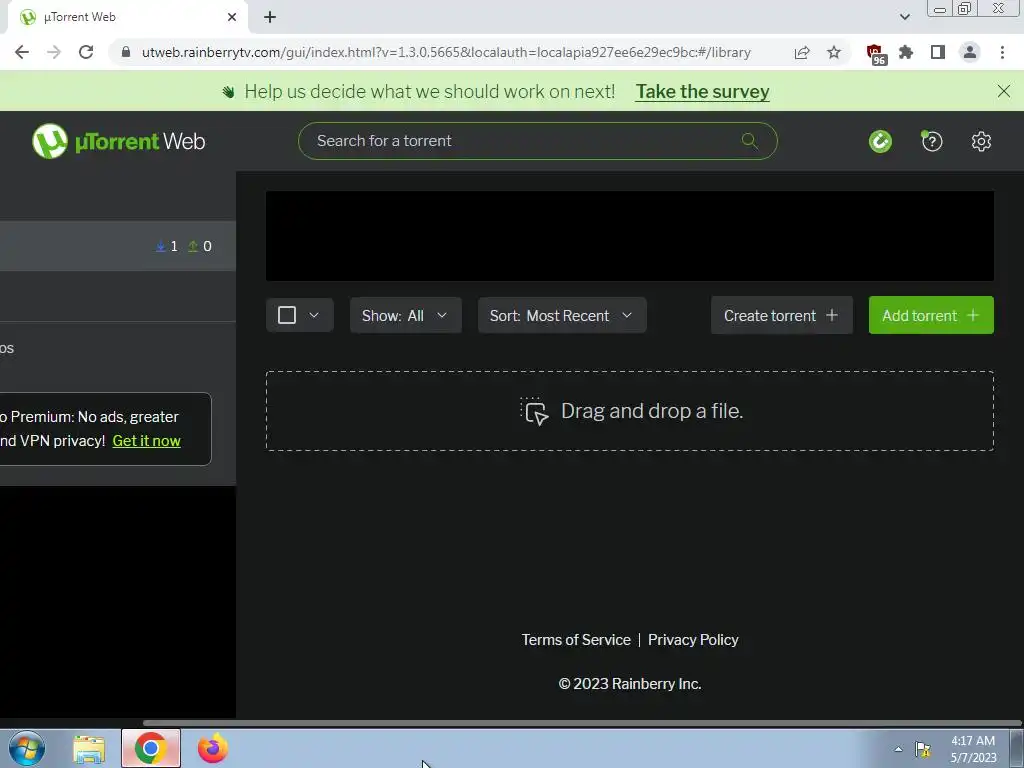Open a new browser tab
The height and width of the screenshot is (768, 1024).
tap(270, 18)
